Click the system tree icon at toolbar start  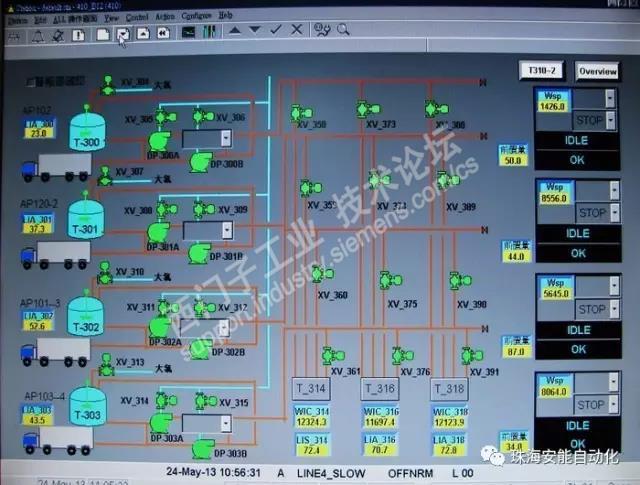coord(14,37)
